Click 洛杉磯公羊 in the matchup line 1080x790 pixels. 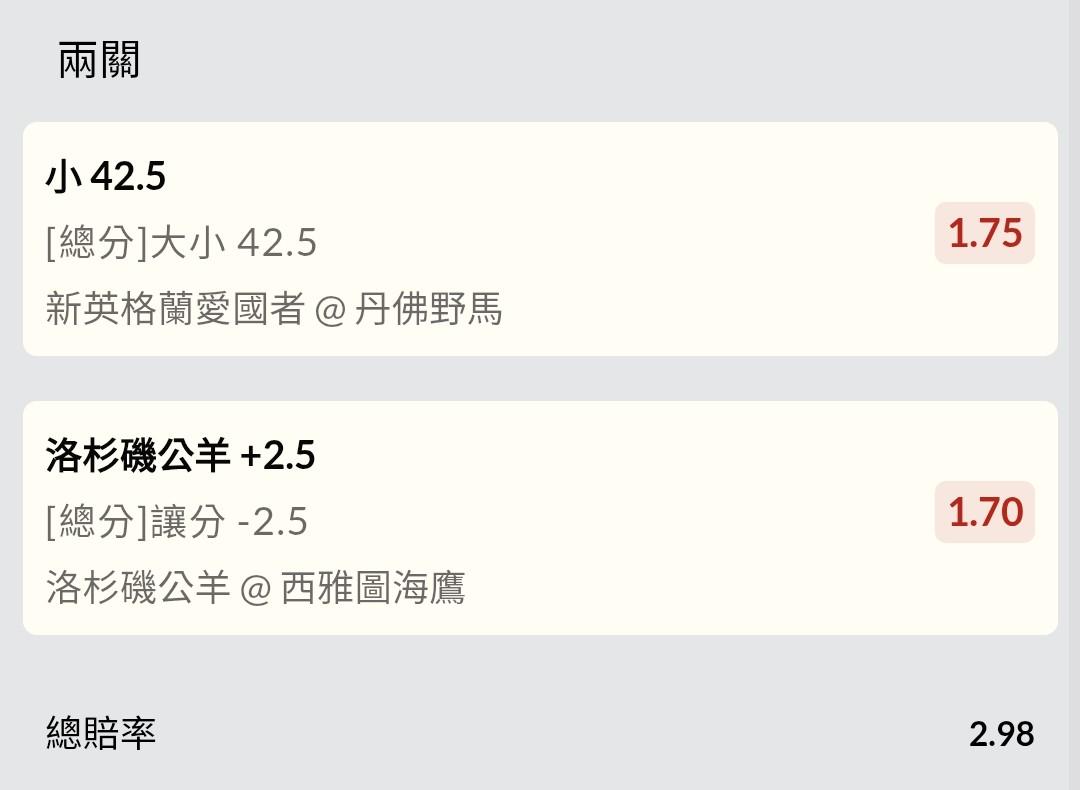(x=138, y=588)
